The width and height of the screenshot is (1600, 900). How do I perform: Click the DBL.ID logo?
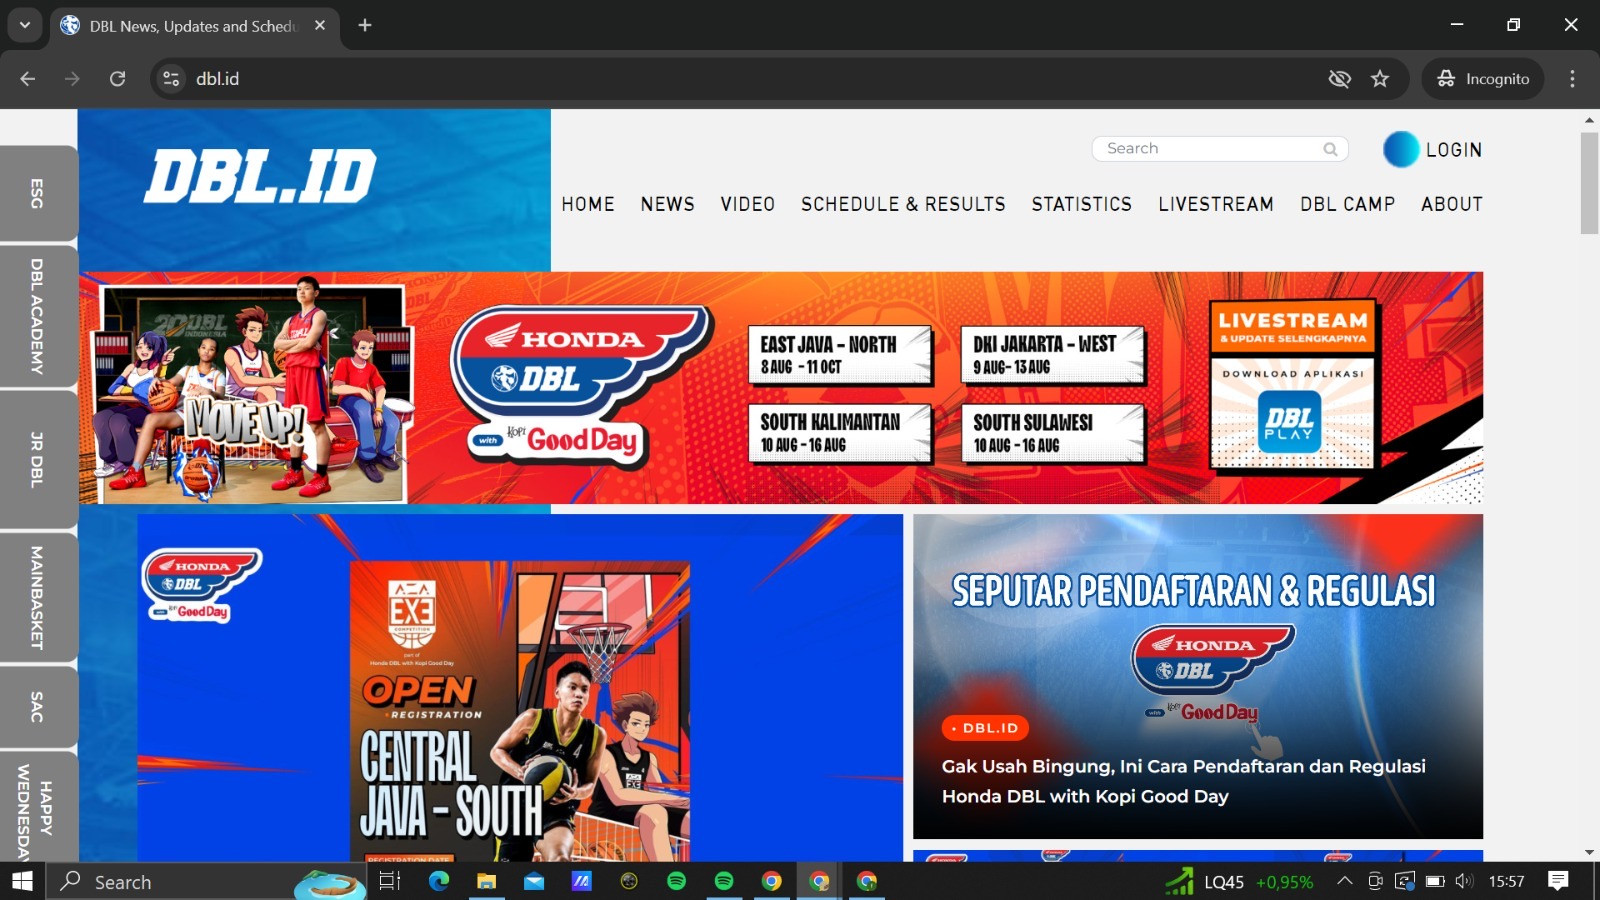(x=260, y=177)
